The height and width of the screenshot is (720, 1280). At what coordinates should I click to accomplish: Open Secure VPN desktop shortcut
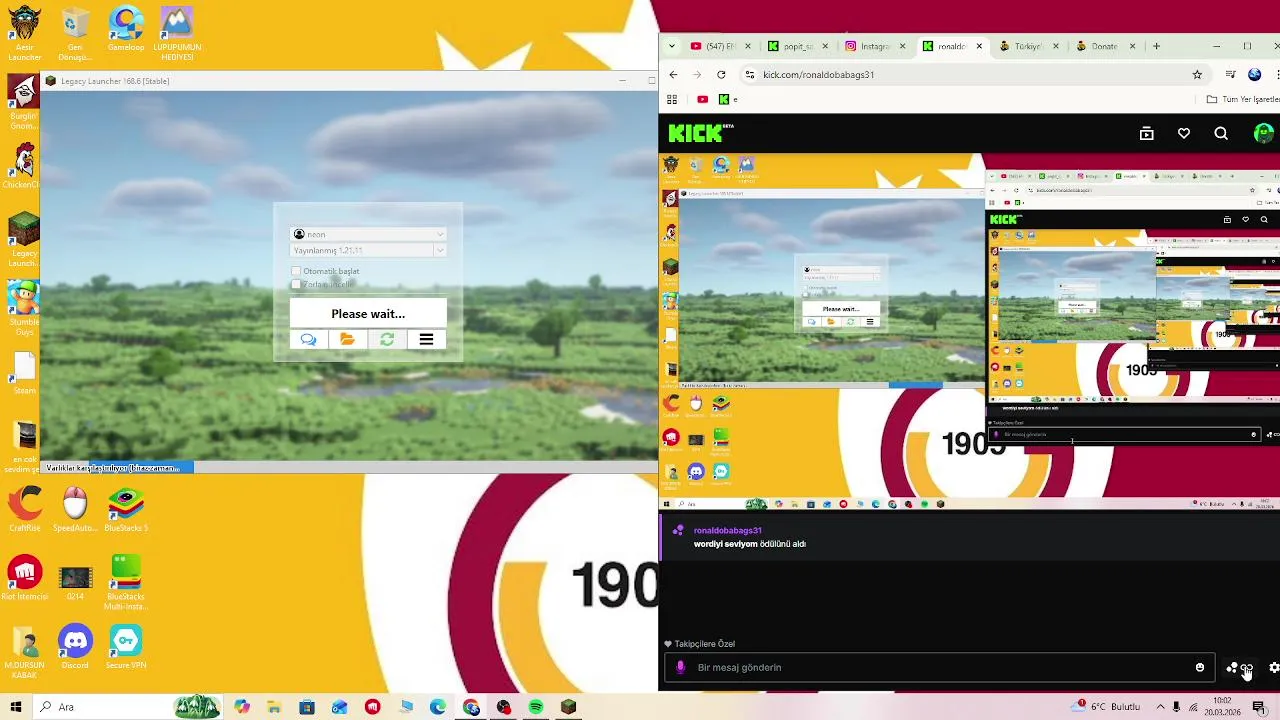(126, 646)
